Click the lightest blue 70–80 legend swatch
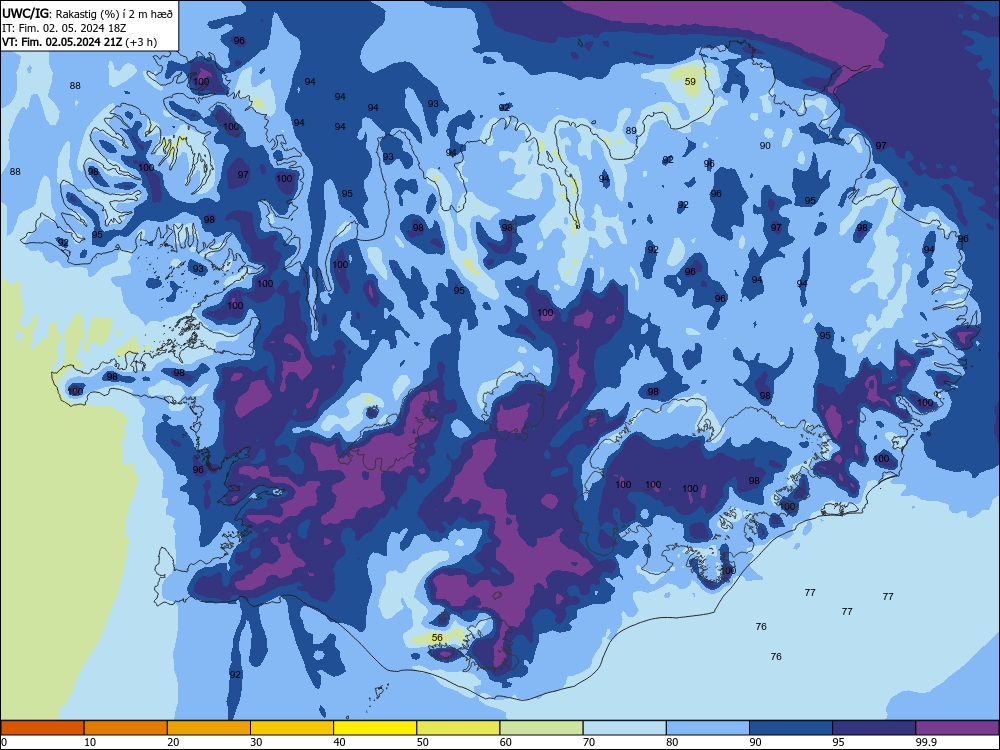The width and height of the screenshot is (1000, 750). [624, 728]
